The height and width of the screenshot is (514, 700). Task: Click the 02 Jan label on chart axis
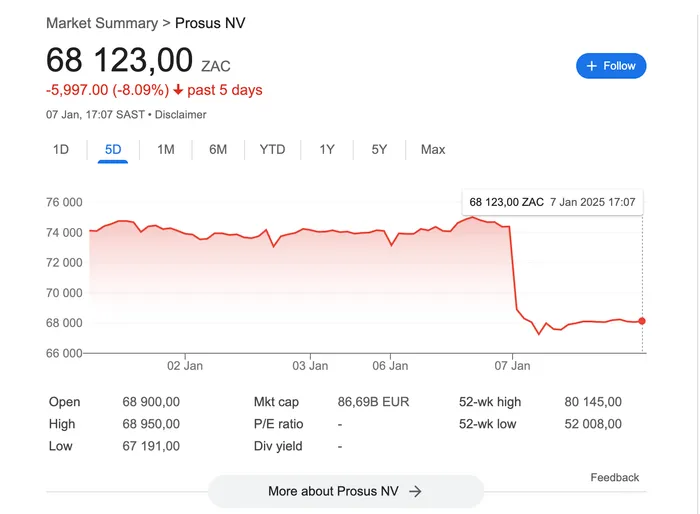tap(185, 366)
